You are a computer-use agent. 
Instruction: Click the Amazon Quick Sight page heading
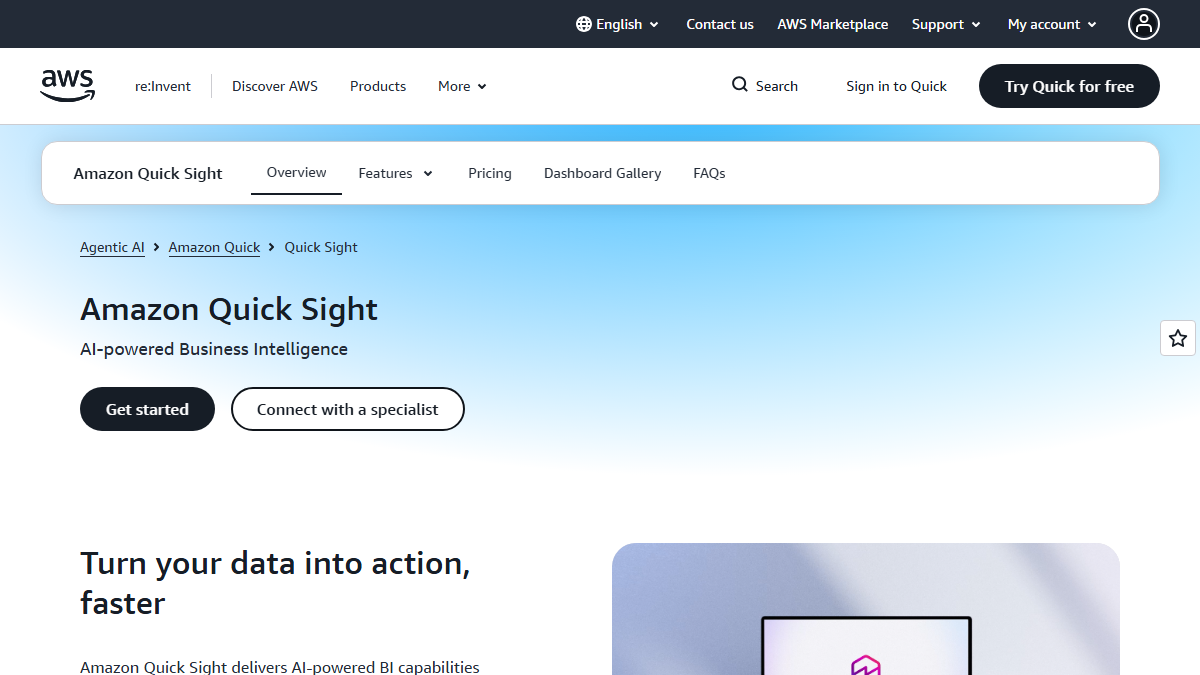point(229,309)
